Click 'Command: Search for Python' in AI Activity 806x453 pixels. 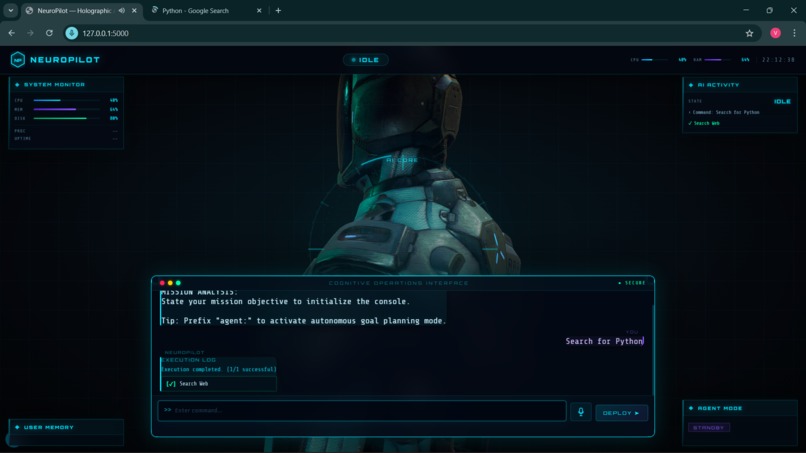point(724,112)
